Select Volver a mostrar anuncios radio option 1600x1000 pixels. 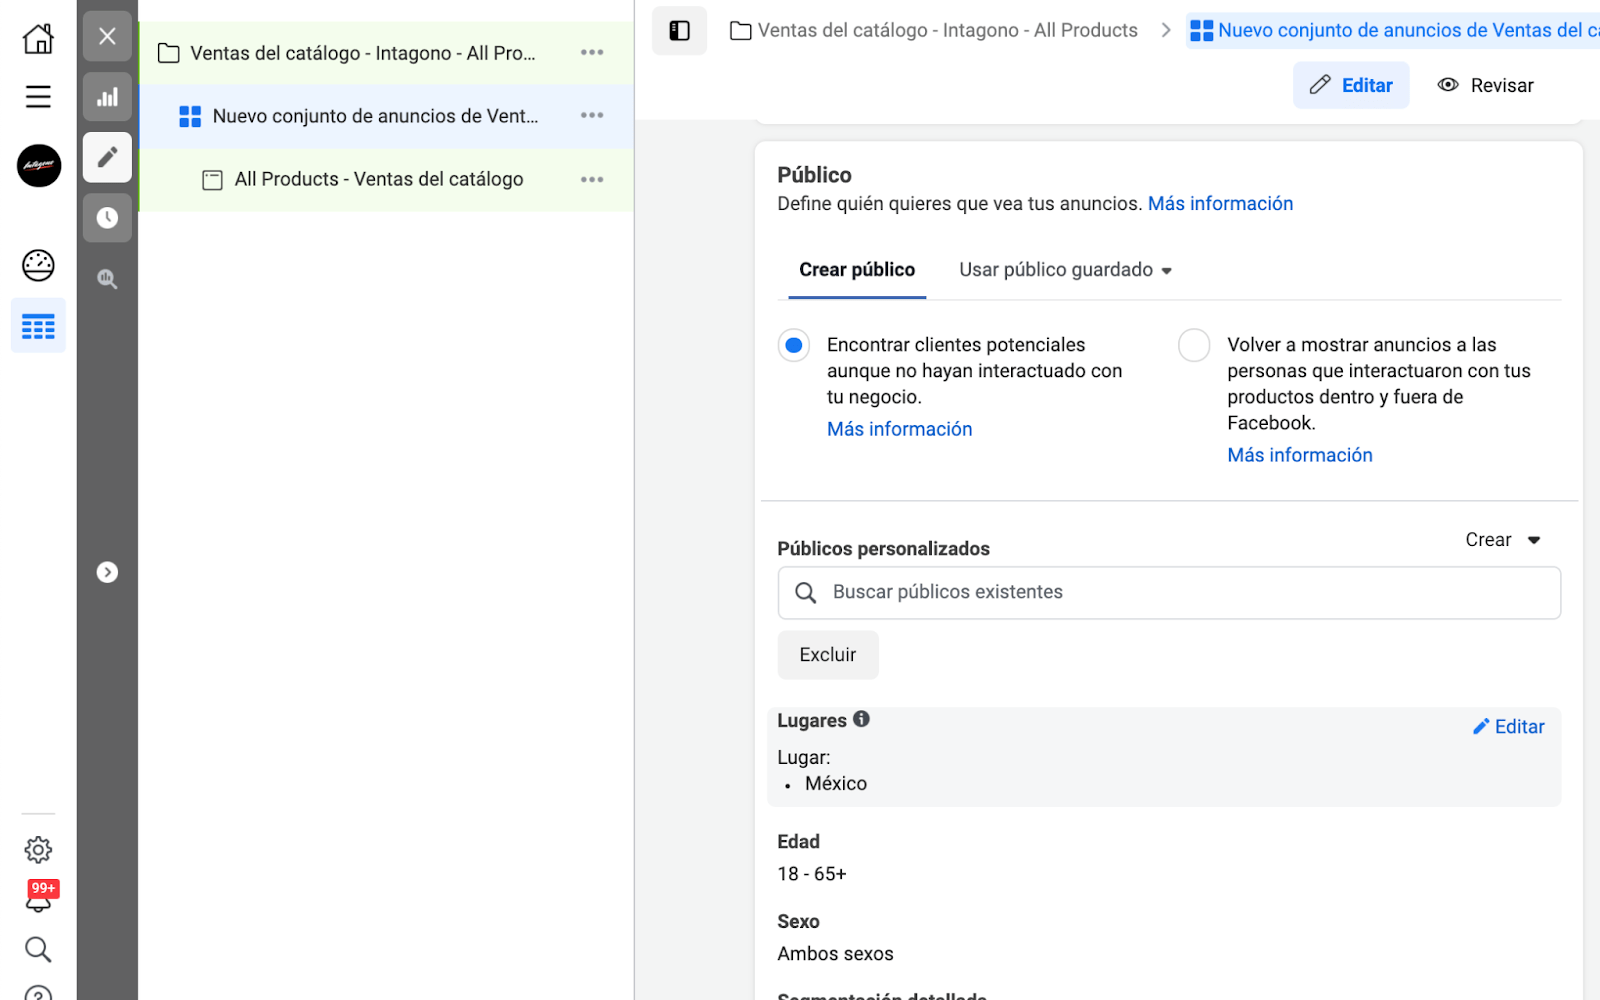pyautogui.click(x=1194, y=345)
